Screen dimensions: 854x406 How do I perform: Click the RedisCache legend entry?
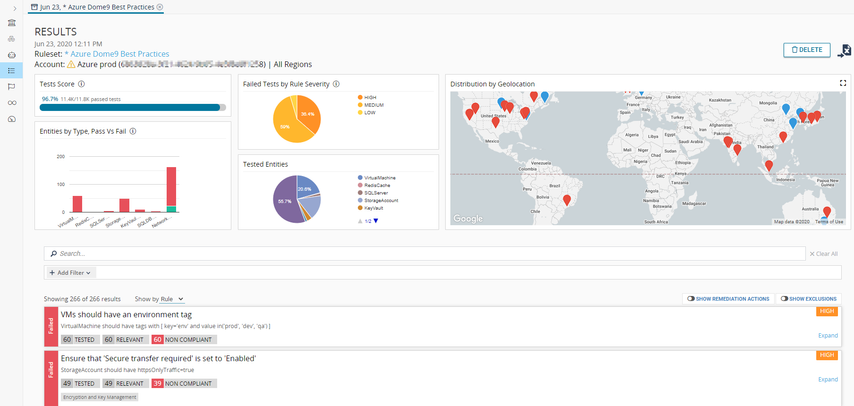tap(374, 185)
